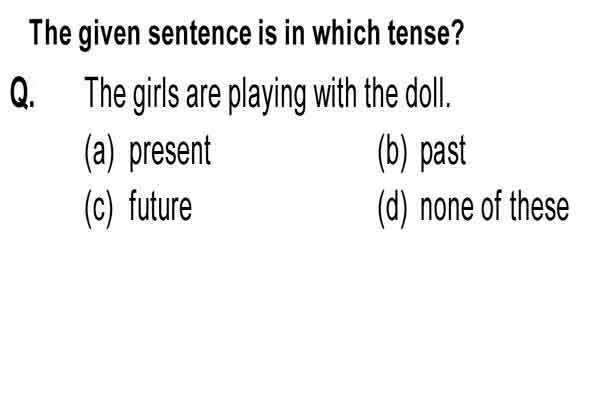Click the '(a)' option label
Screen dimensions: 600x400
99,153
